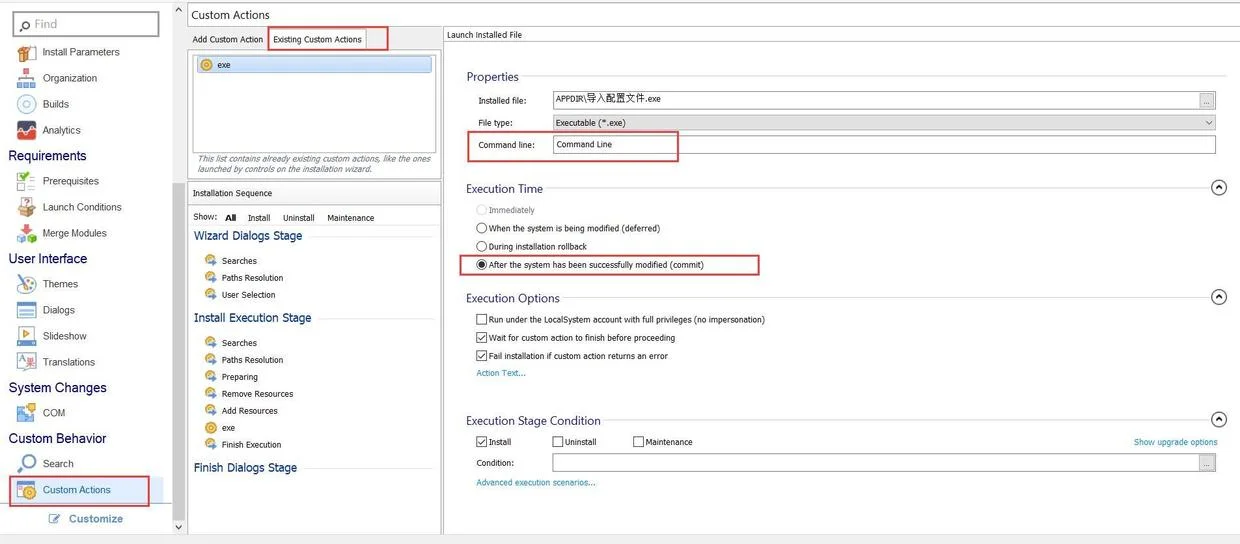1240x544 pixels.
Task: Click the Command line input field
Action: [884, 145]
